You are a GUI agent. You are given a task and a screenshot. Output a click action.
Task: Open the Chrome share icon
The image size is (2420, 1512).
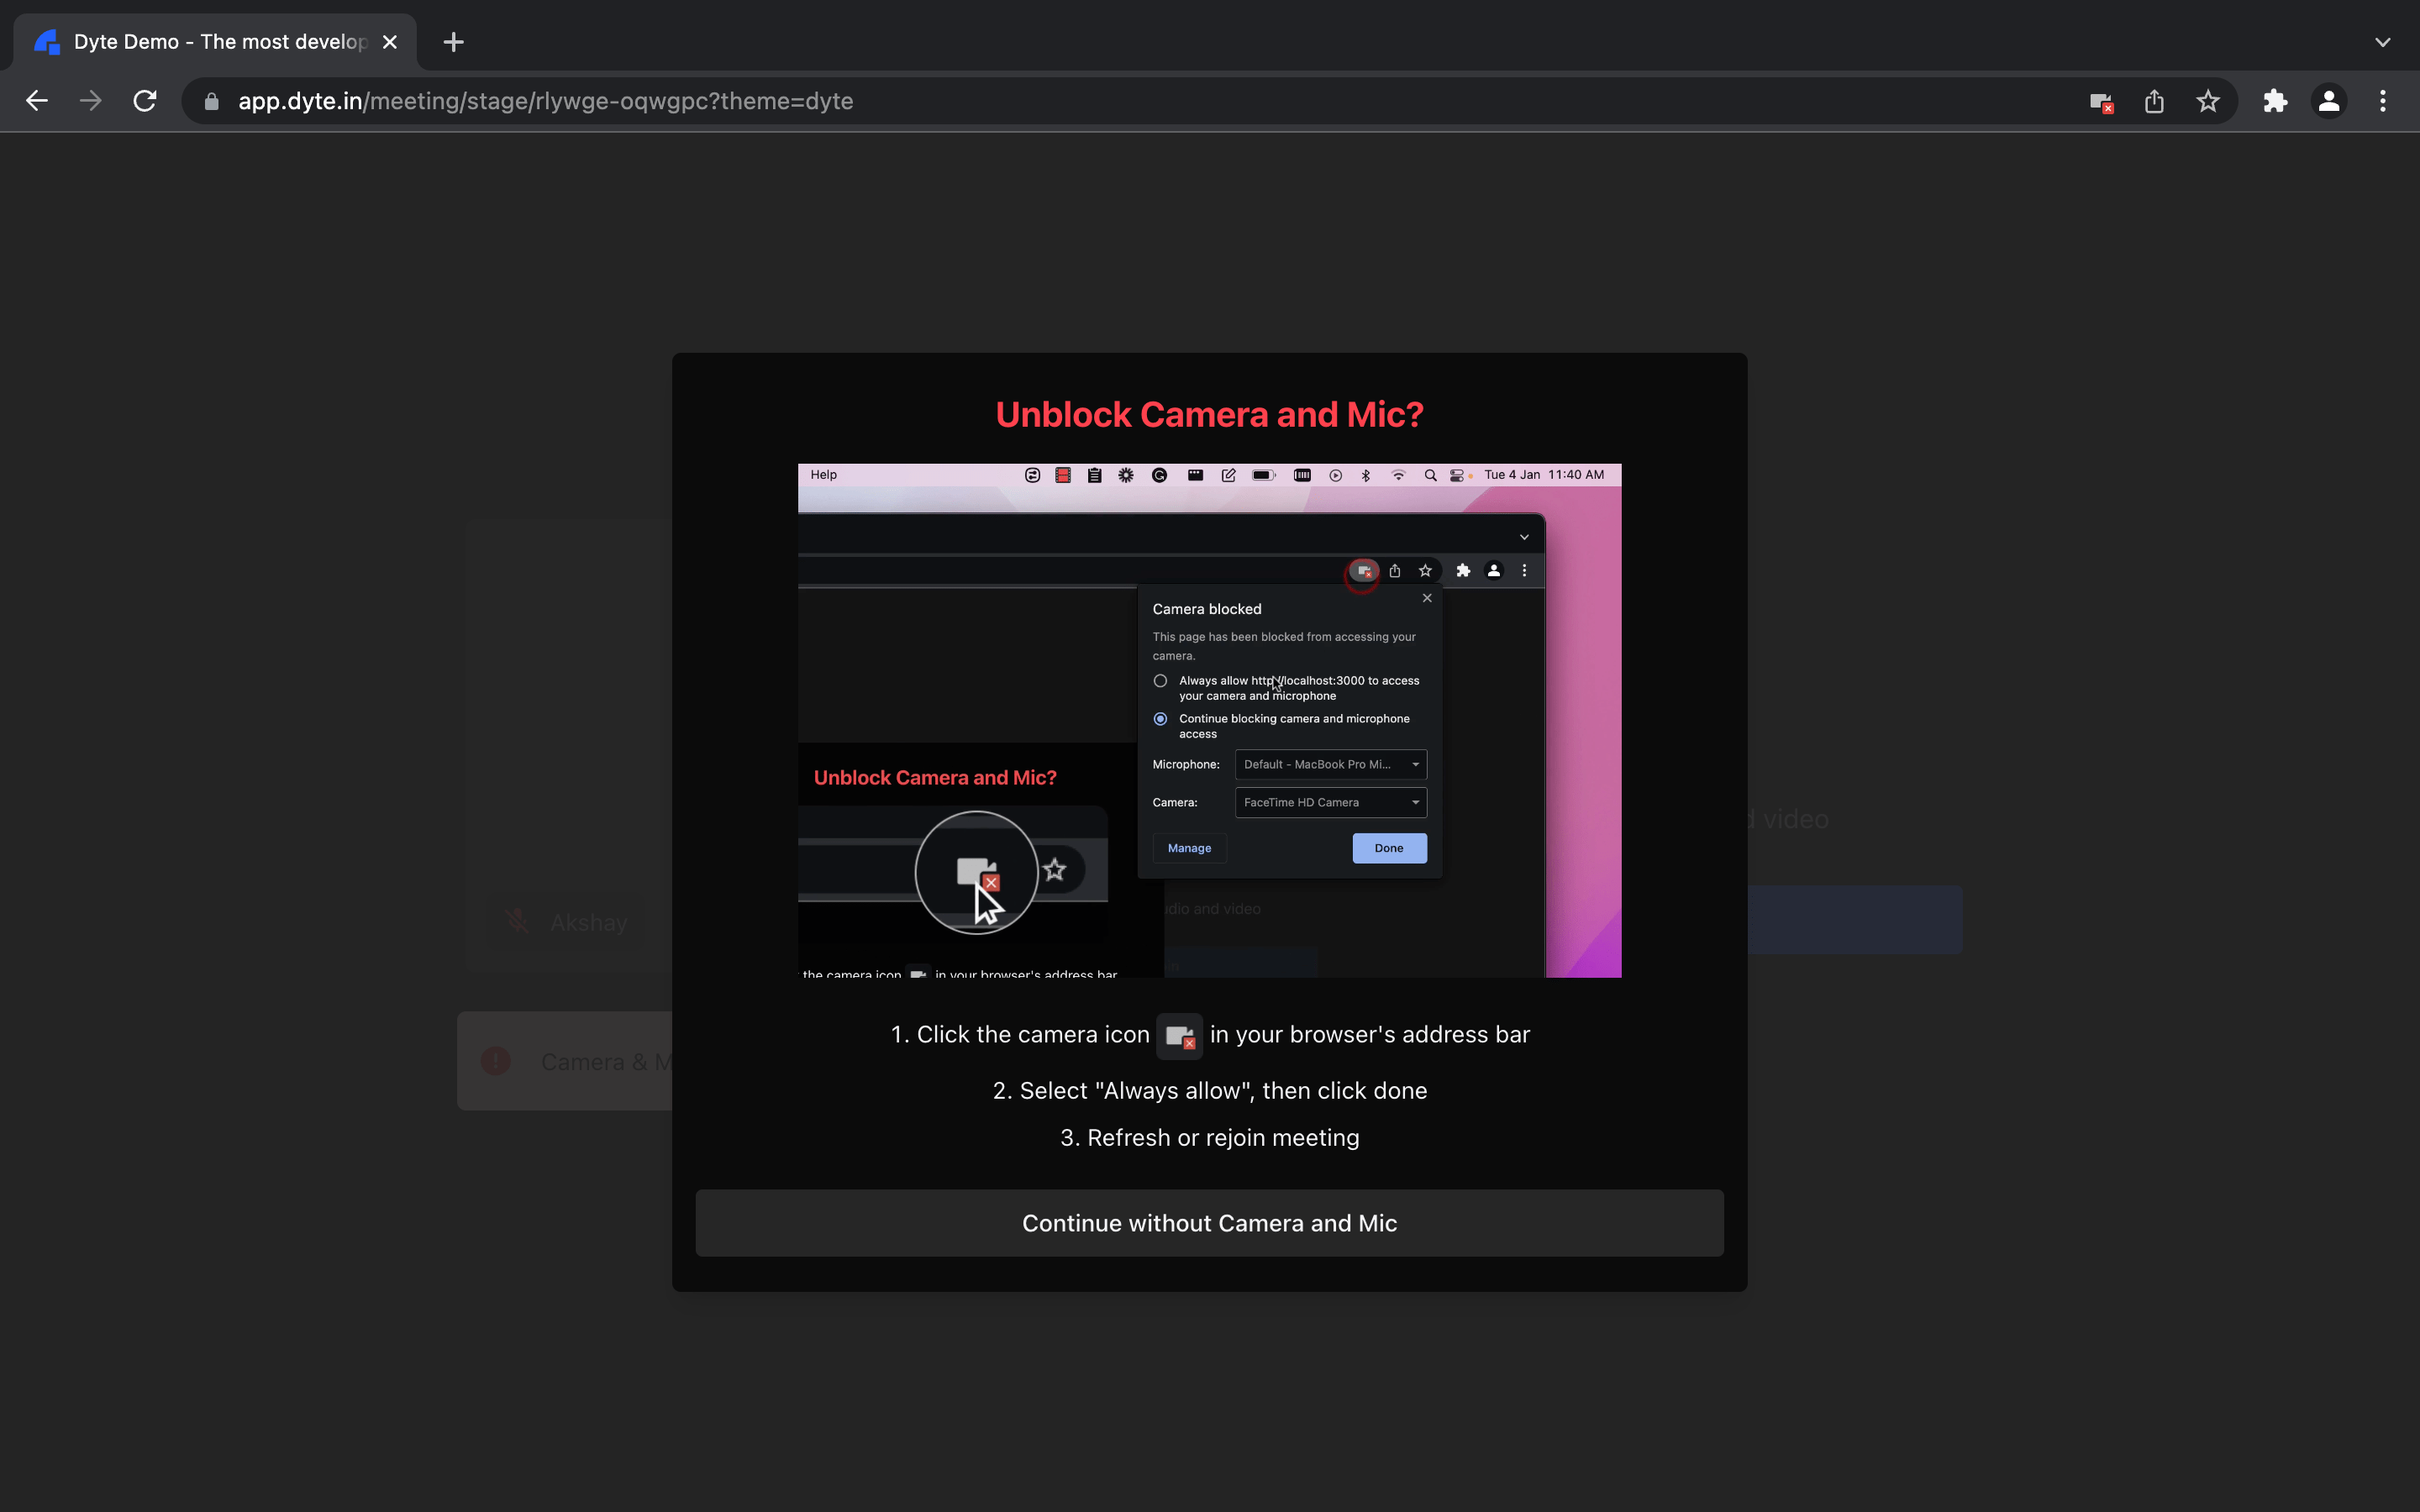pos(2154,100)
